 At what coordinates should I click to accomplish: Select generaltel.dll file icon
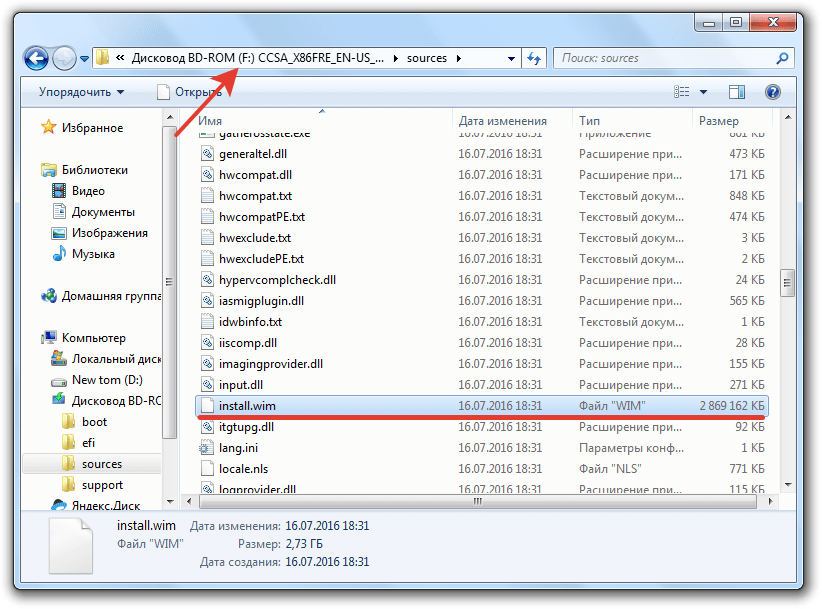tap(208, 154)
